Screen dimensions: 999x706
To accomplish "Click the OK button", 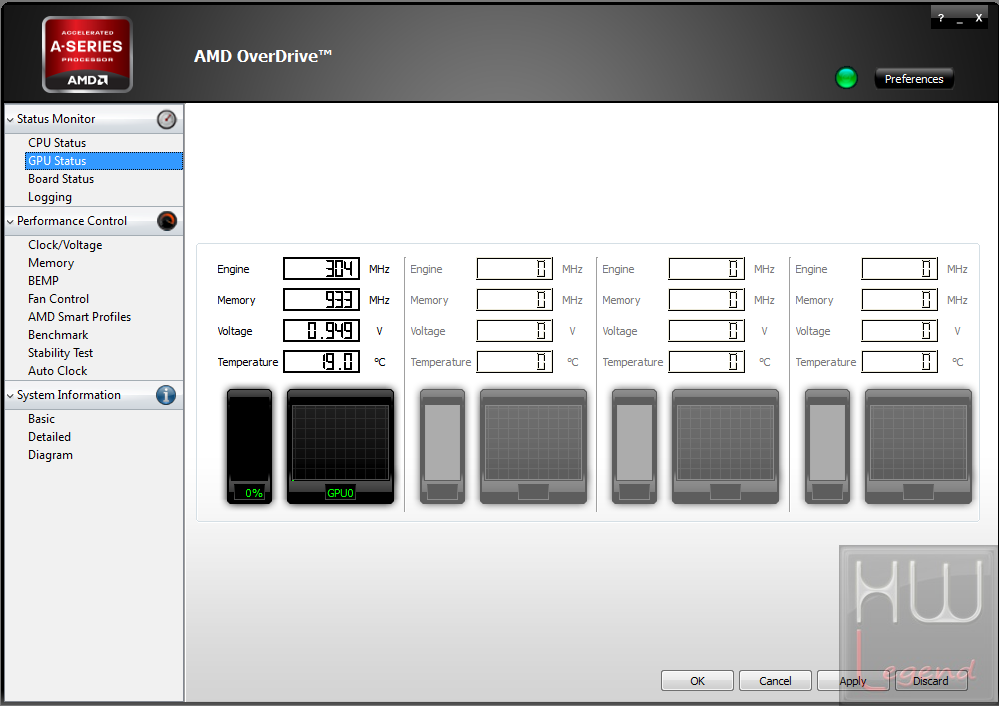I will click(697, 681).
